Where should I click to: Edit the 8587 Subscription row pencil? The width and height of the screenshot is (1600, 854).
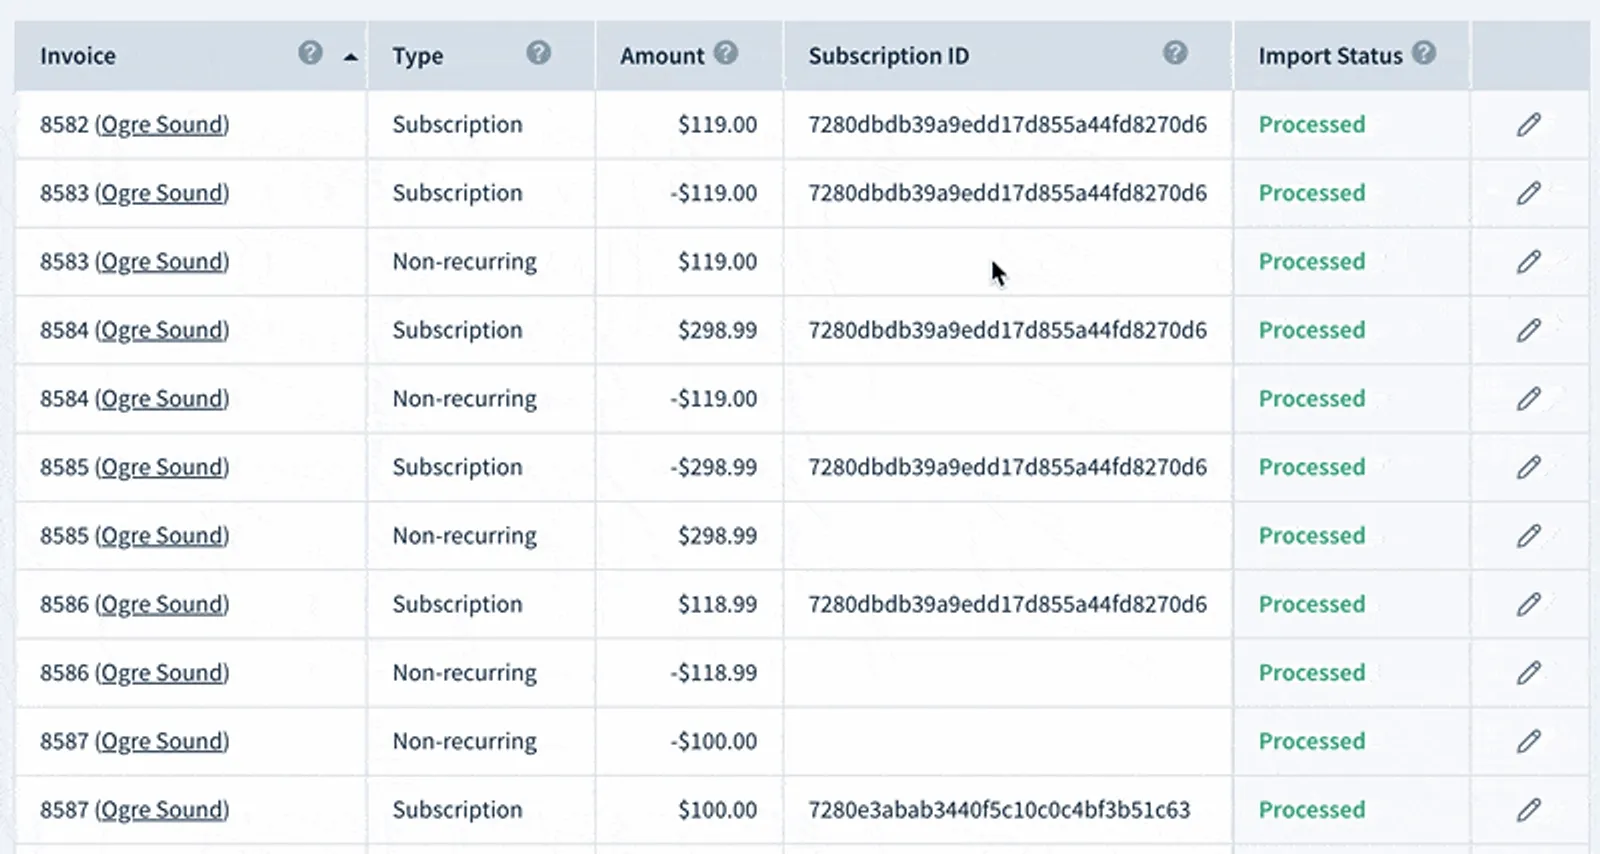point(1528,810)
